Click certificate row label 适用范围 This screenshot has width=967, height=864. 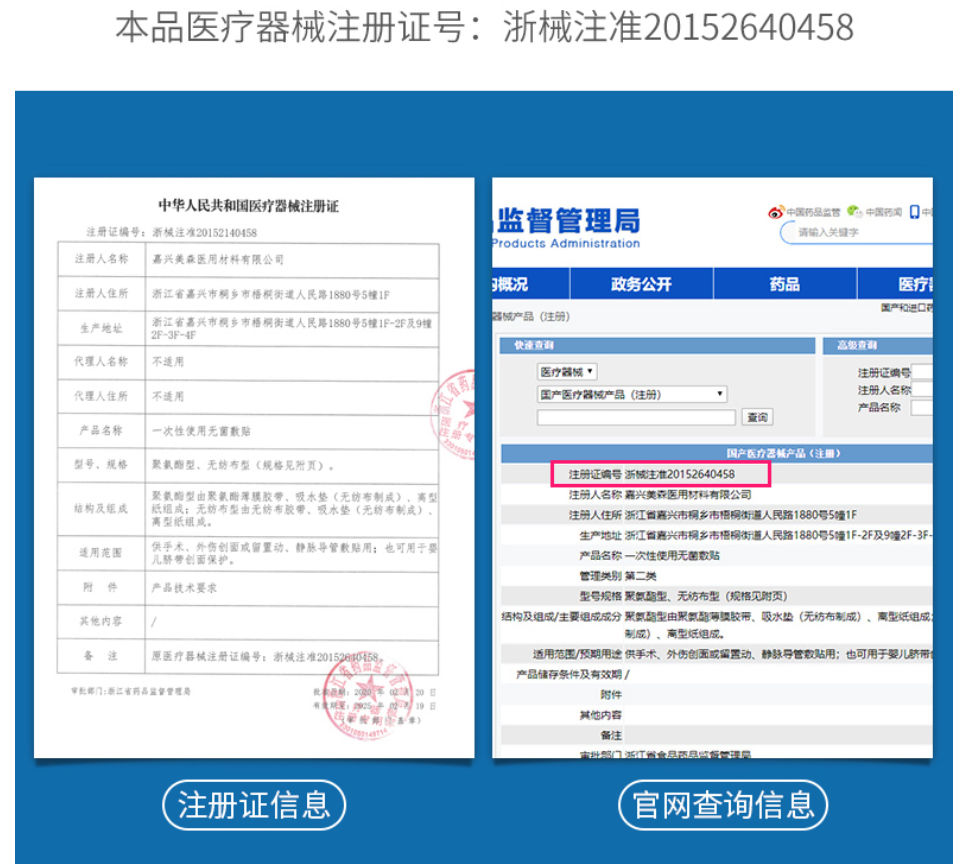(101, 553)
